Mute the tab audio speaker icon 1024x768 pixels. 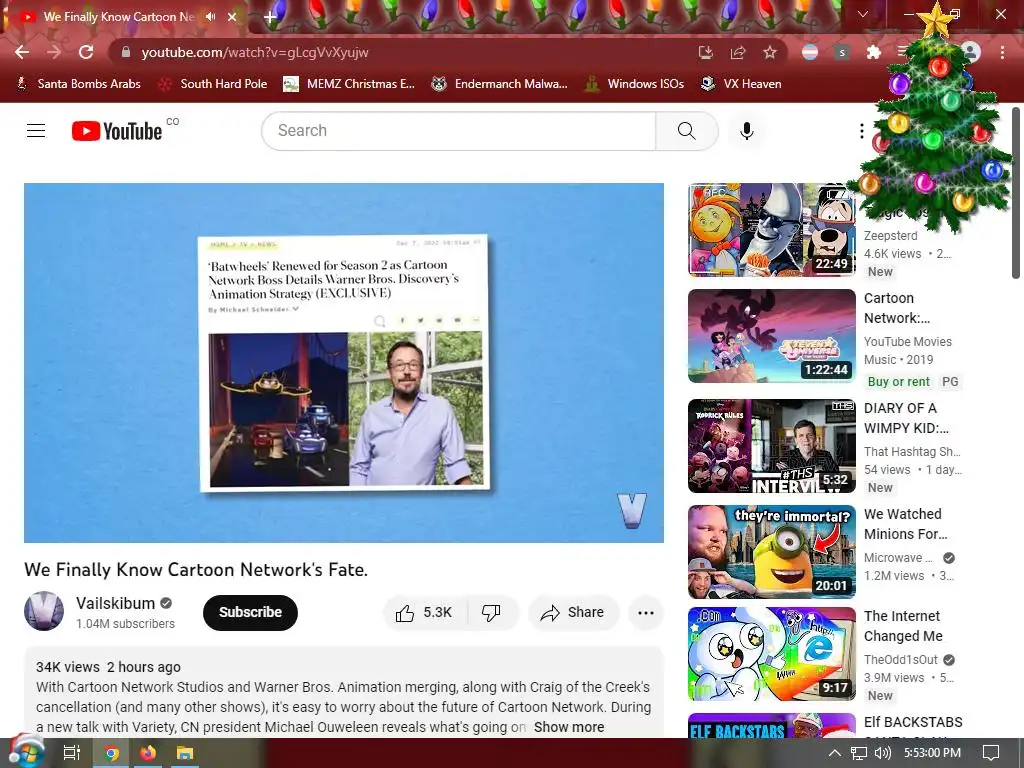tap(210, 16)
